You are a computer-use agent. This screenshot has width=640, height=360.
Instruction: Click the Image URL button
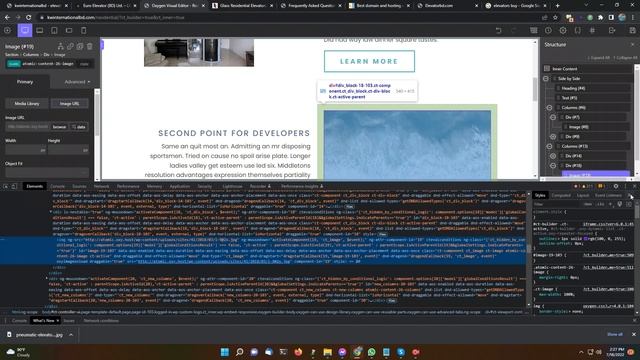point(70,104)
